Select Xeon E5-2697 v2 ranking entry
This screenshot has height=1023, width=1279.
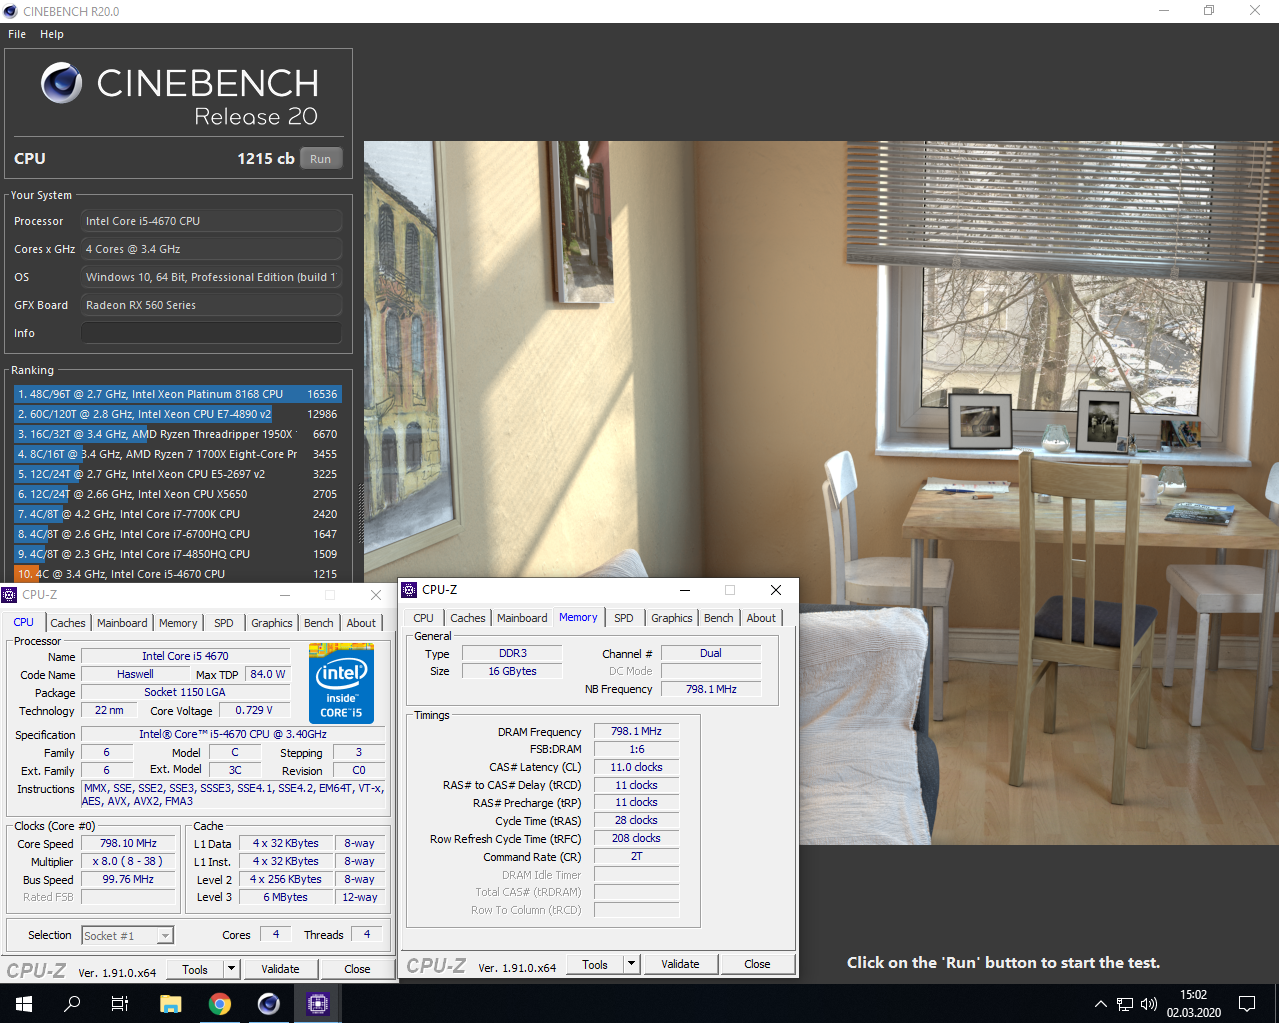click(178, 474)
